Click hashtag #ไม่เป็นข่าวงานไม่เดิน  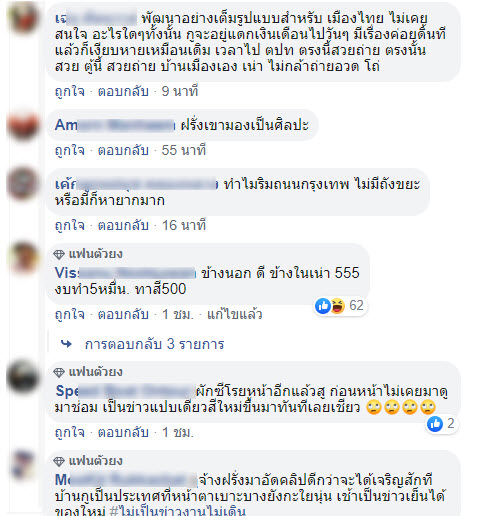tap(178, 511)
